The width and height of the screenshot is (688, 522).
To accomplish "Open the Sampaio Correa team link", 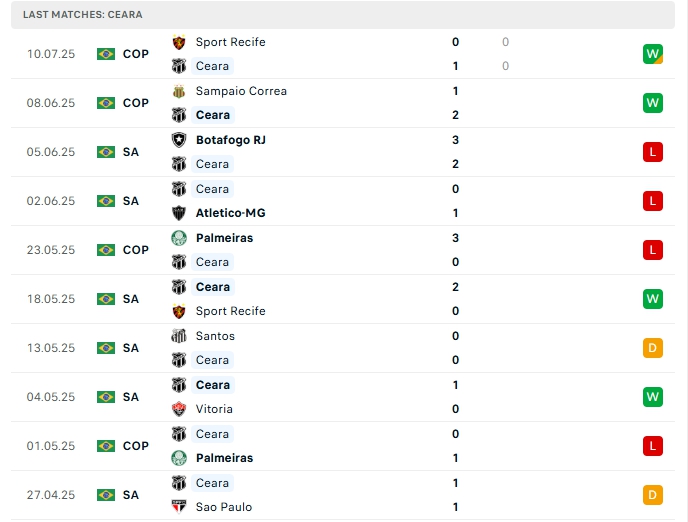I will (x=241, y=91).
